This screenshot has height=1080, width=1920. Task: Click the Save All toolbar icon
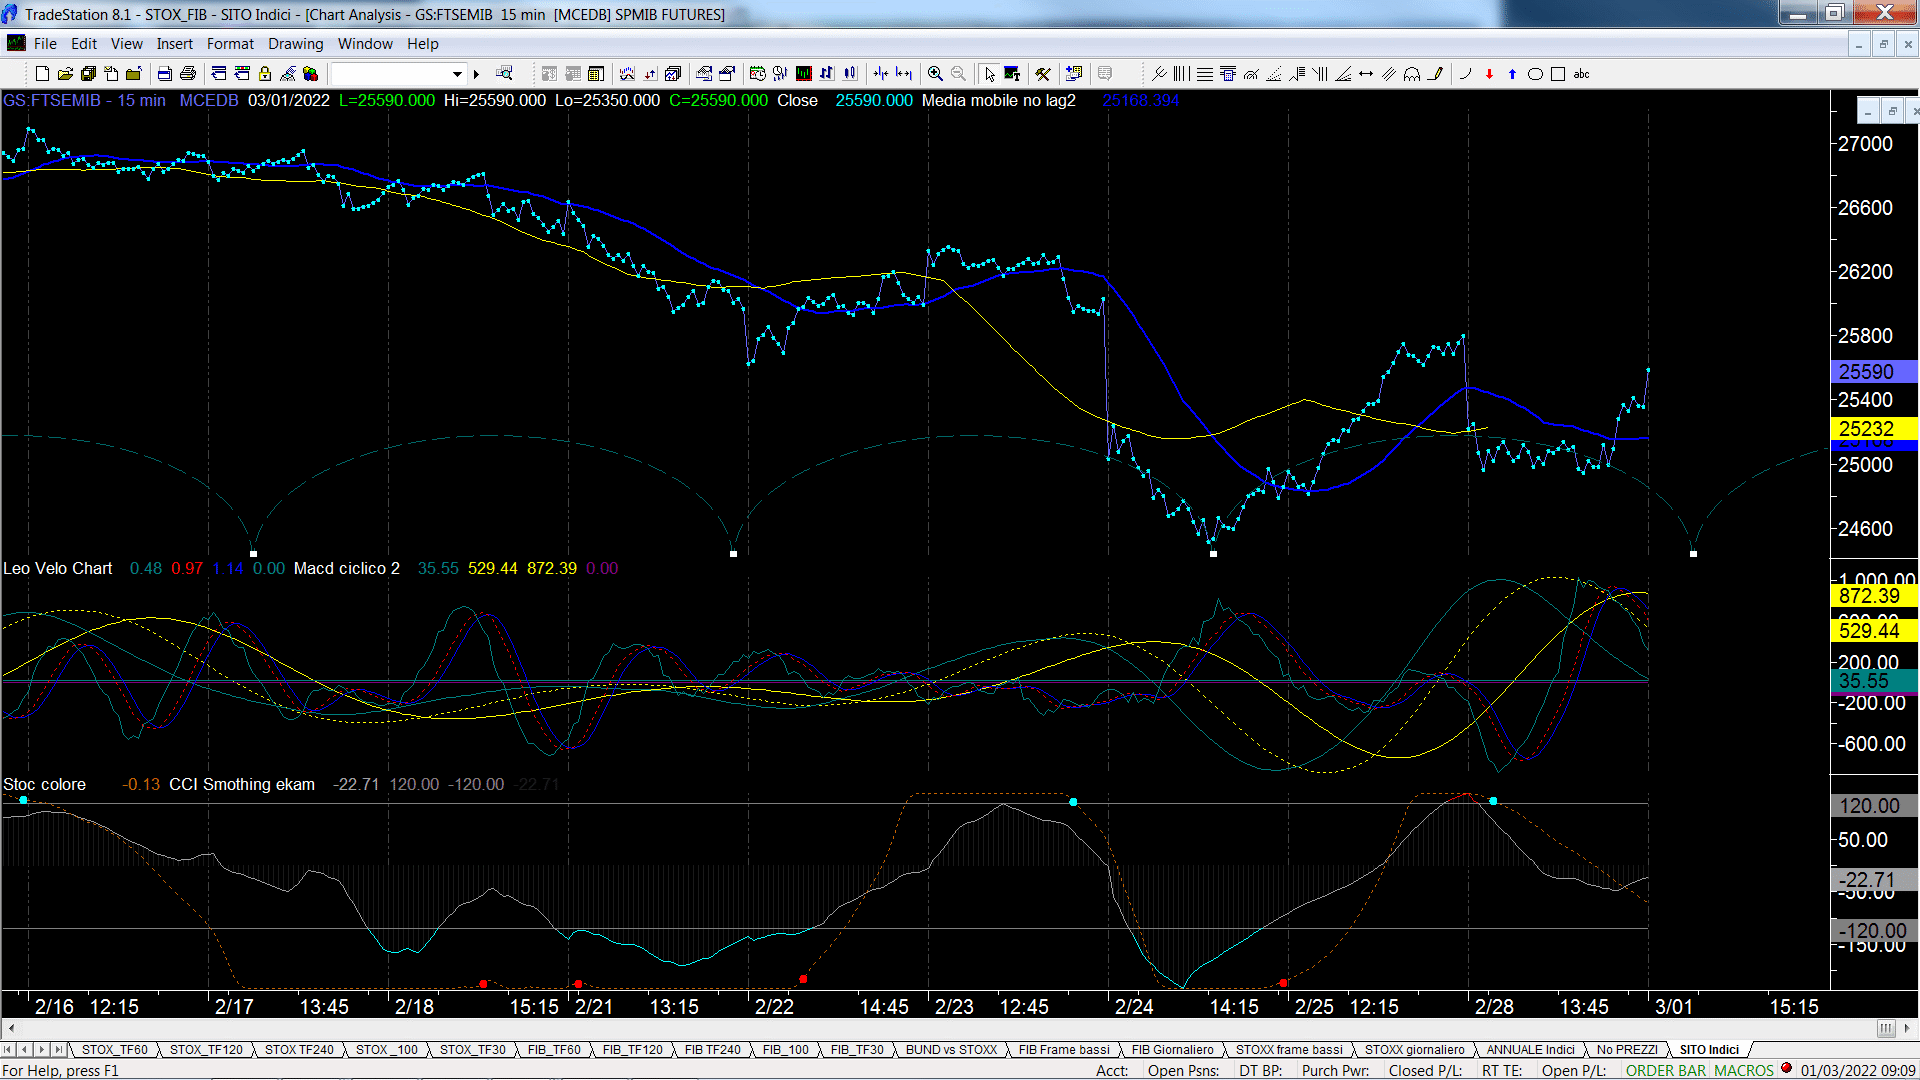click(x=88, y=74)
